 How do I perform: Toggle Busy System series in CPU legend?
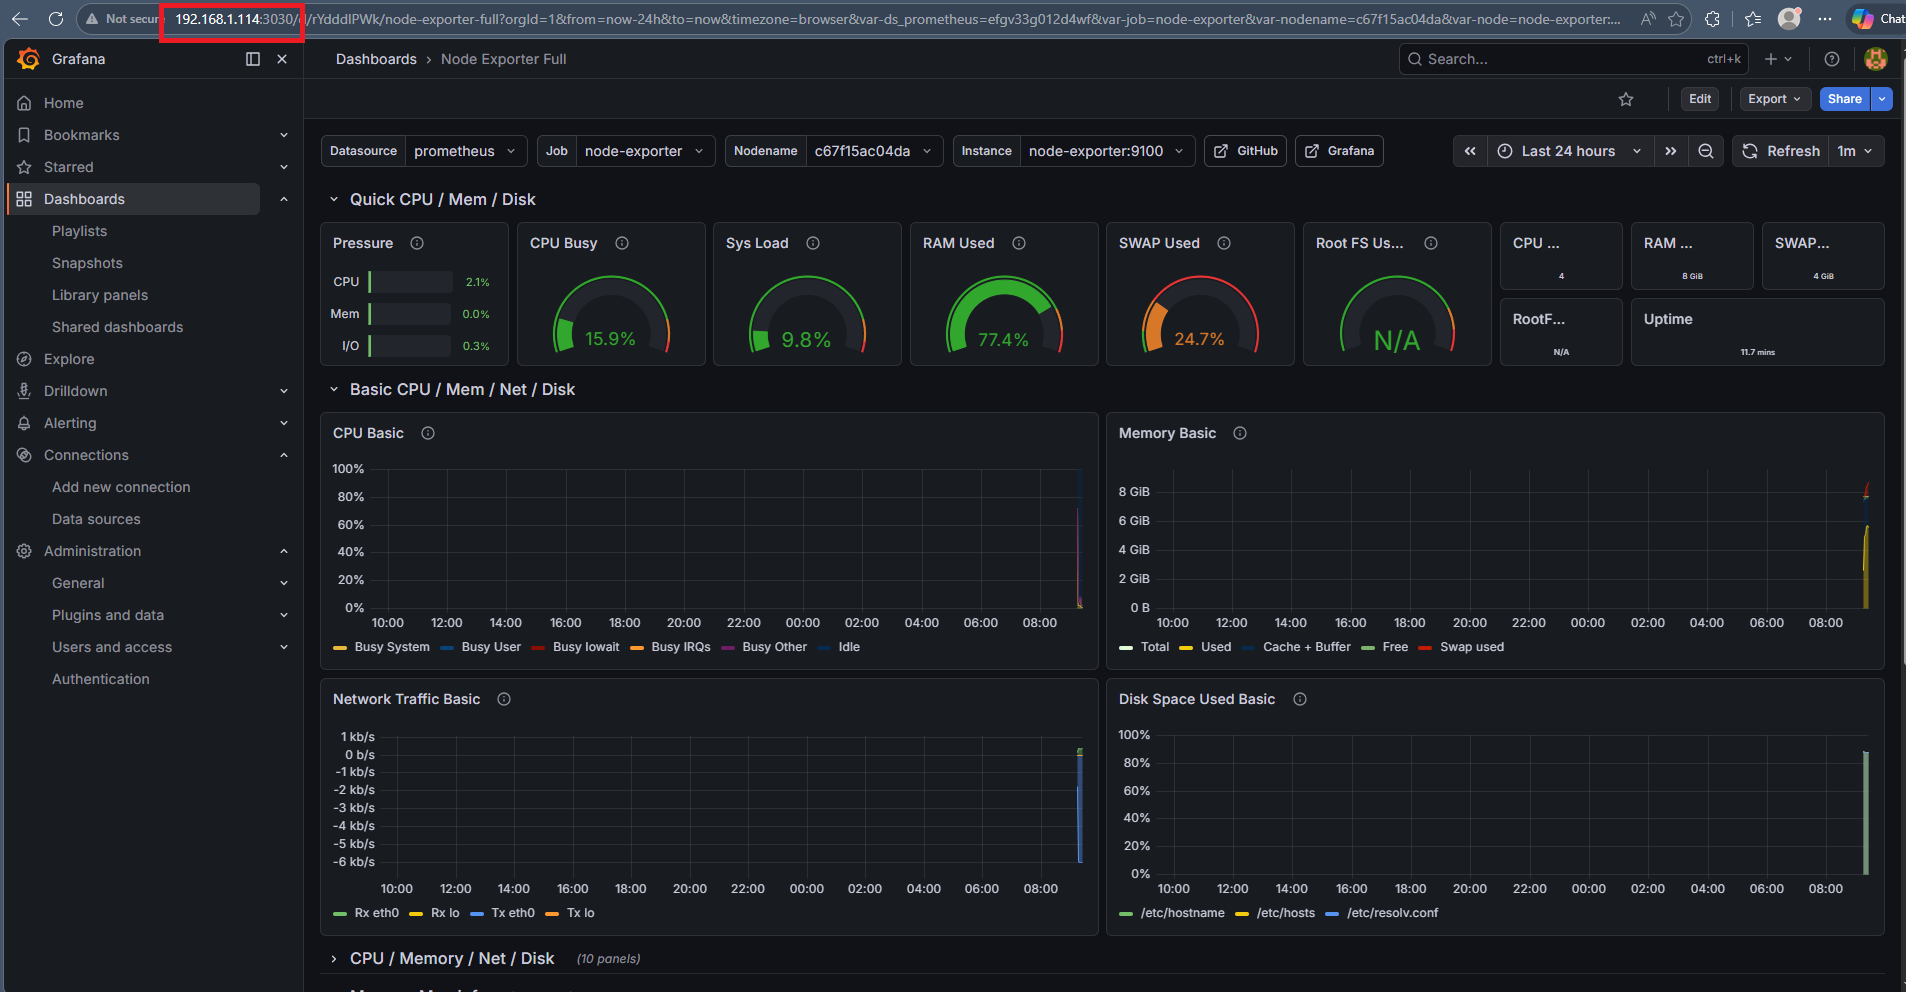(x=391, y=647)
